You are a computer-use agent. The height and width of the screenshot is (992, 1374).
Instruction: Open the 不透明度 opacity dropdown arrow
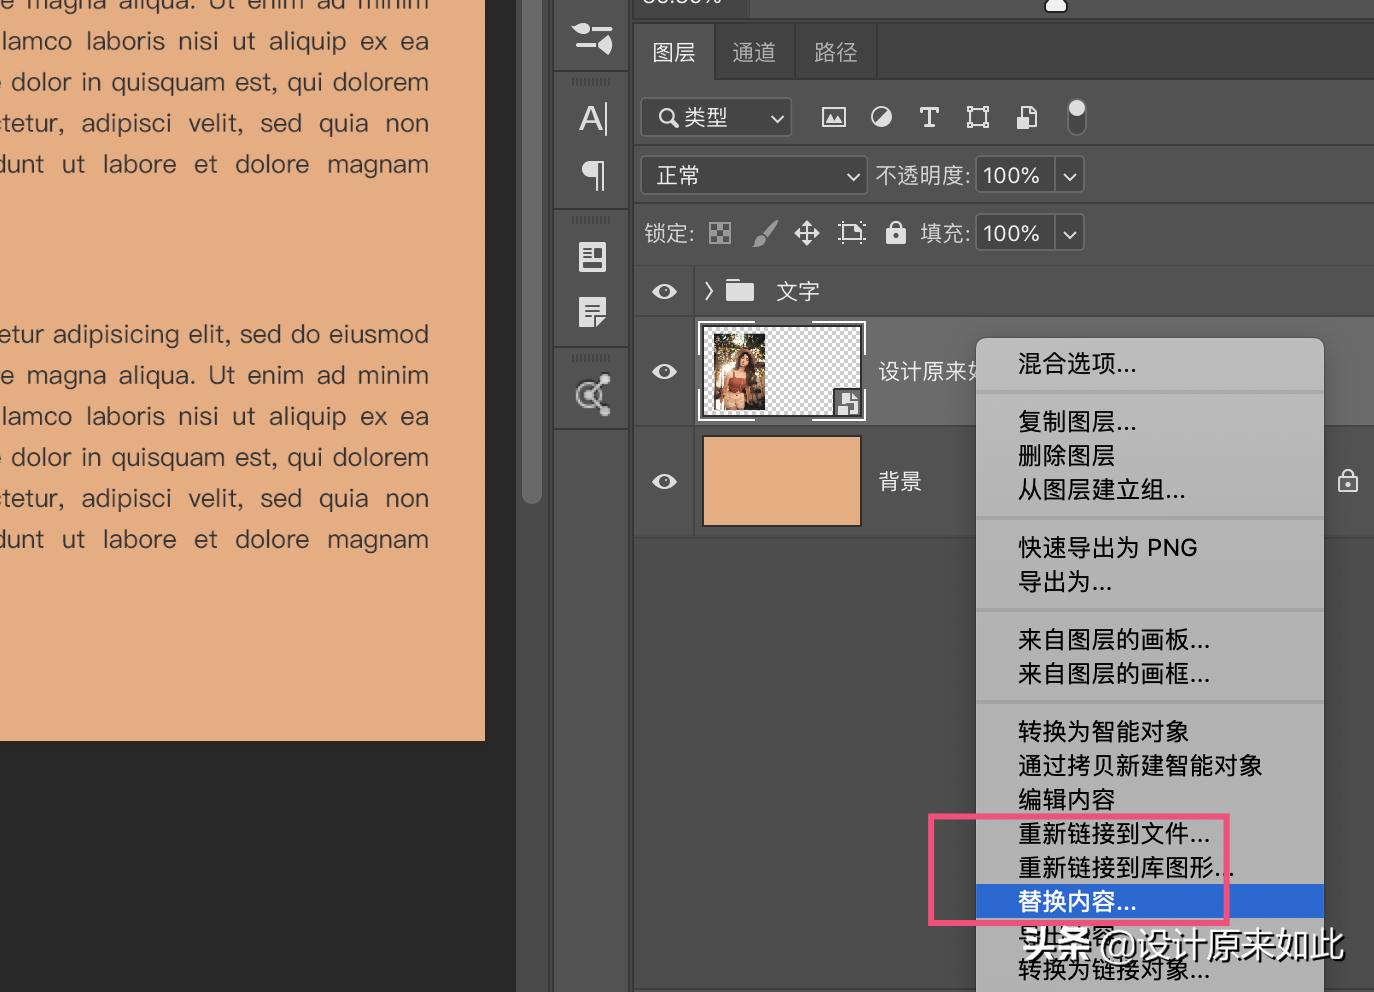1068,174
